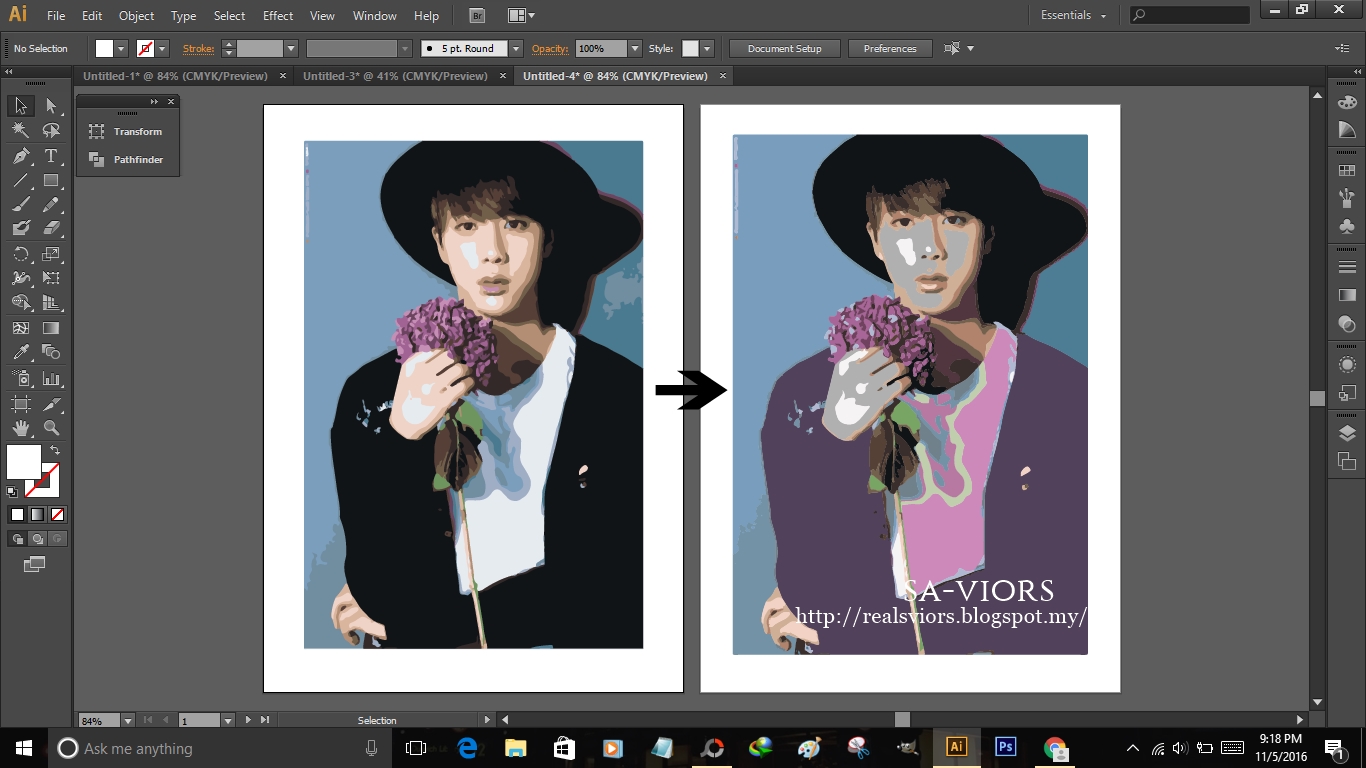1366x768 pixels.
Task: Activate the Zoom tool
Action: (51, 428)
